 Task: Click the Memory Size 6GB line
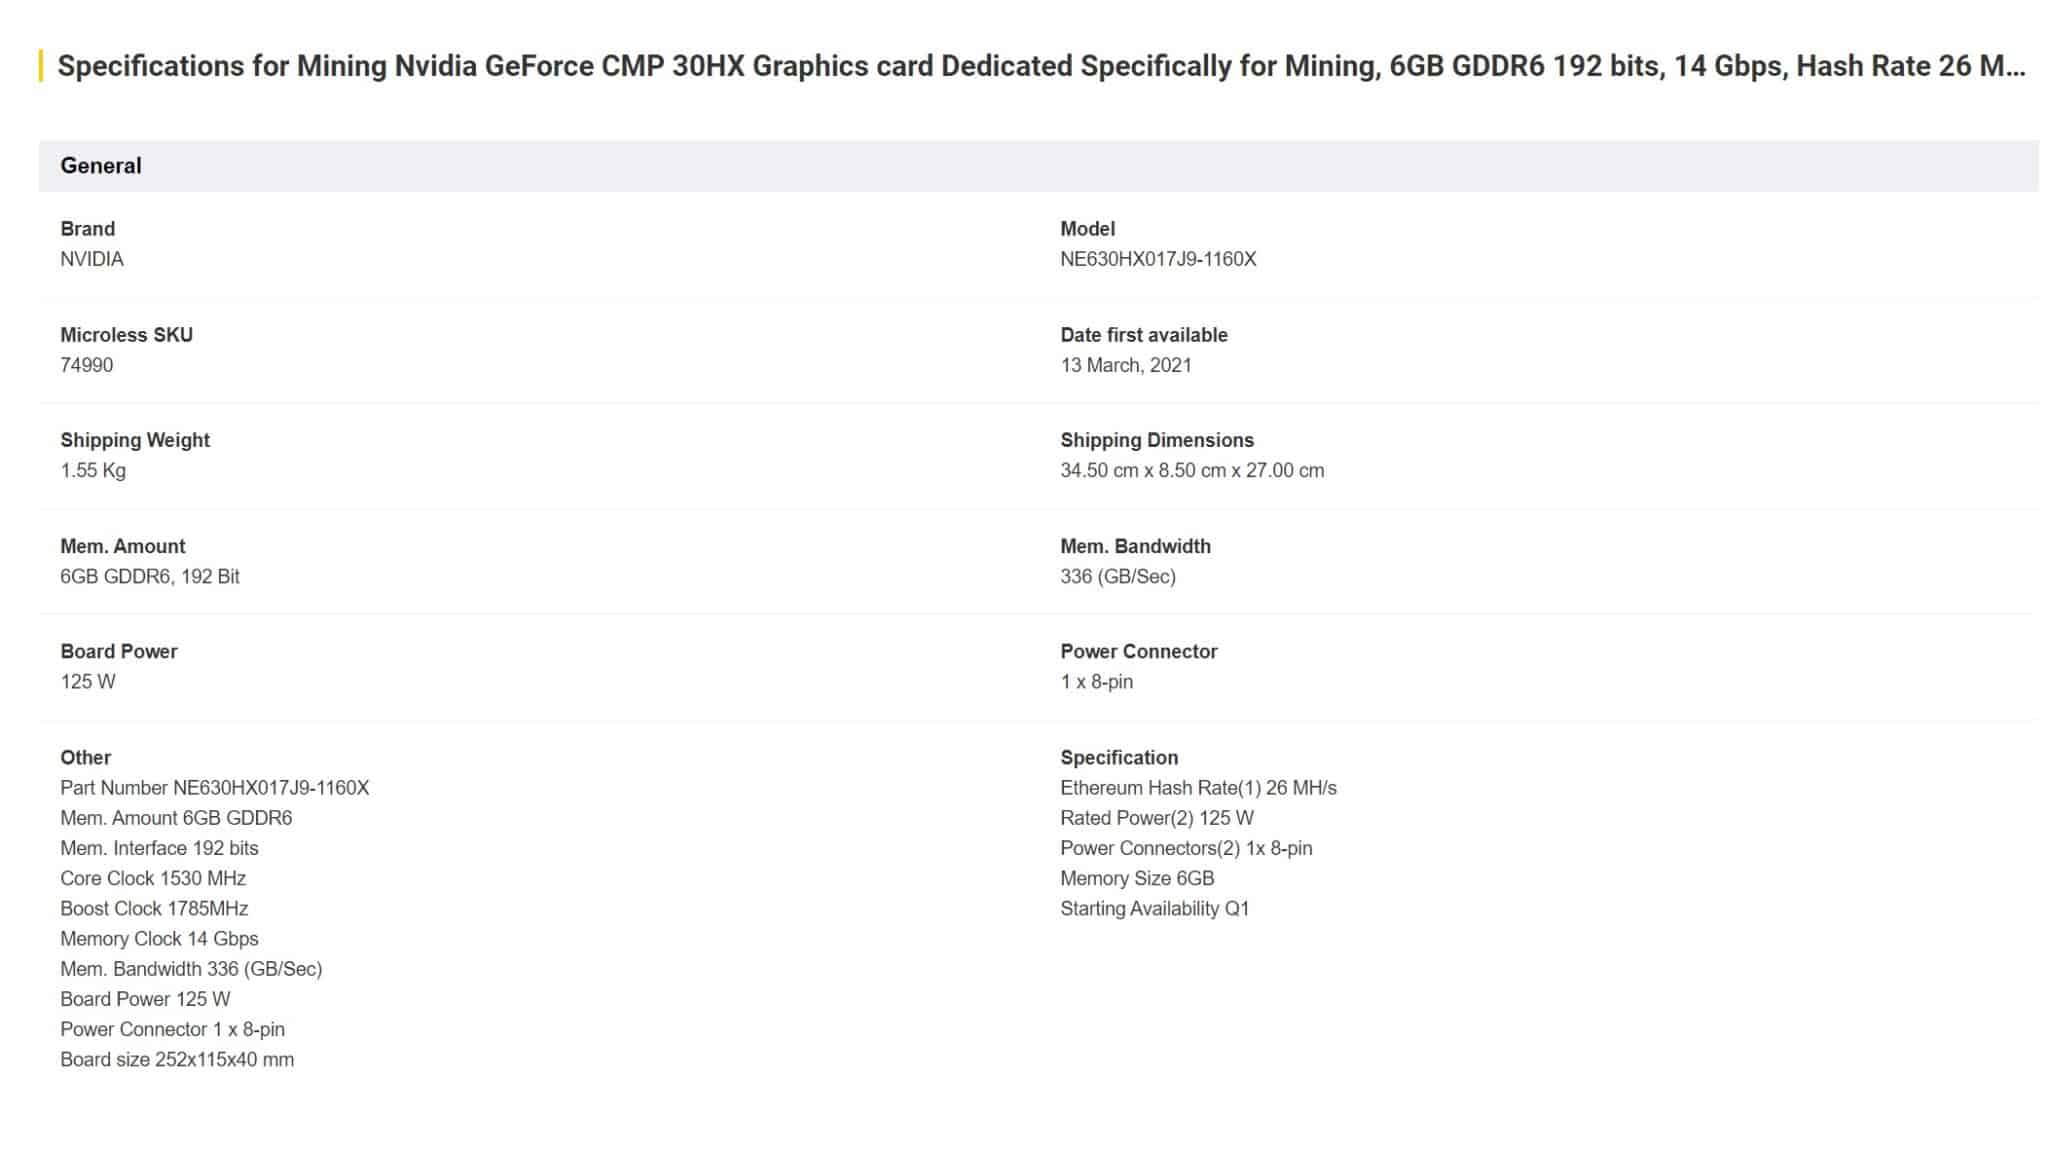point(1137,878)
